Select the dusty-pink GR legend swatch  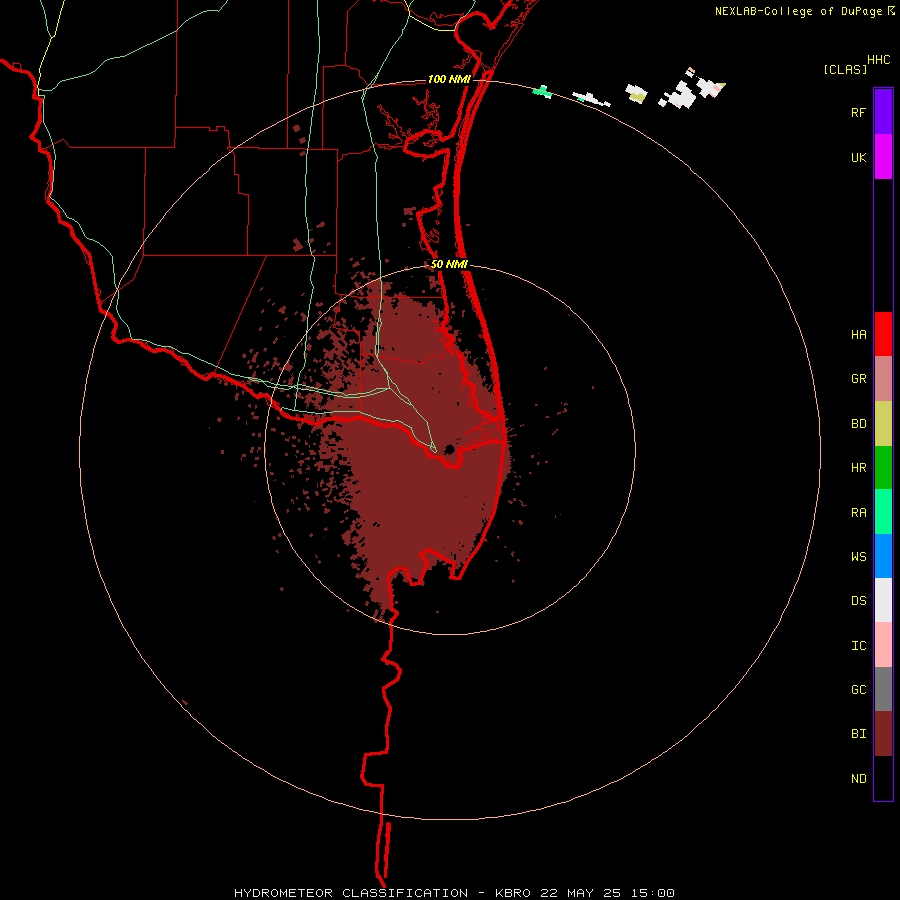click(x=883, y=379)
